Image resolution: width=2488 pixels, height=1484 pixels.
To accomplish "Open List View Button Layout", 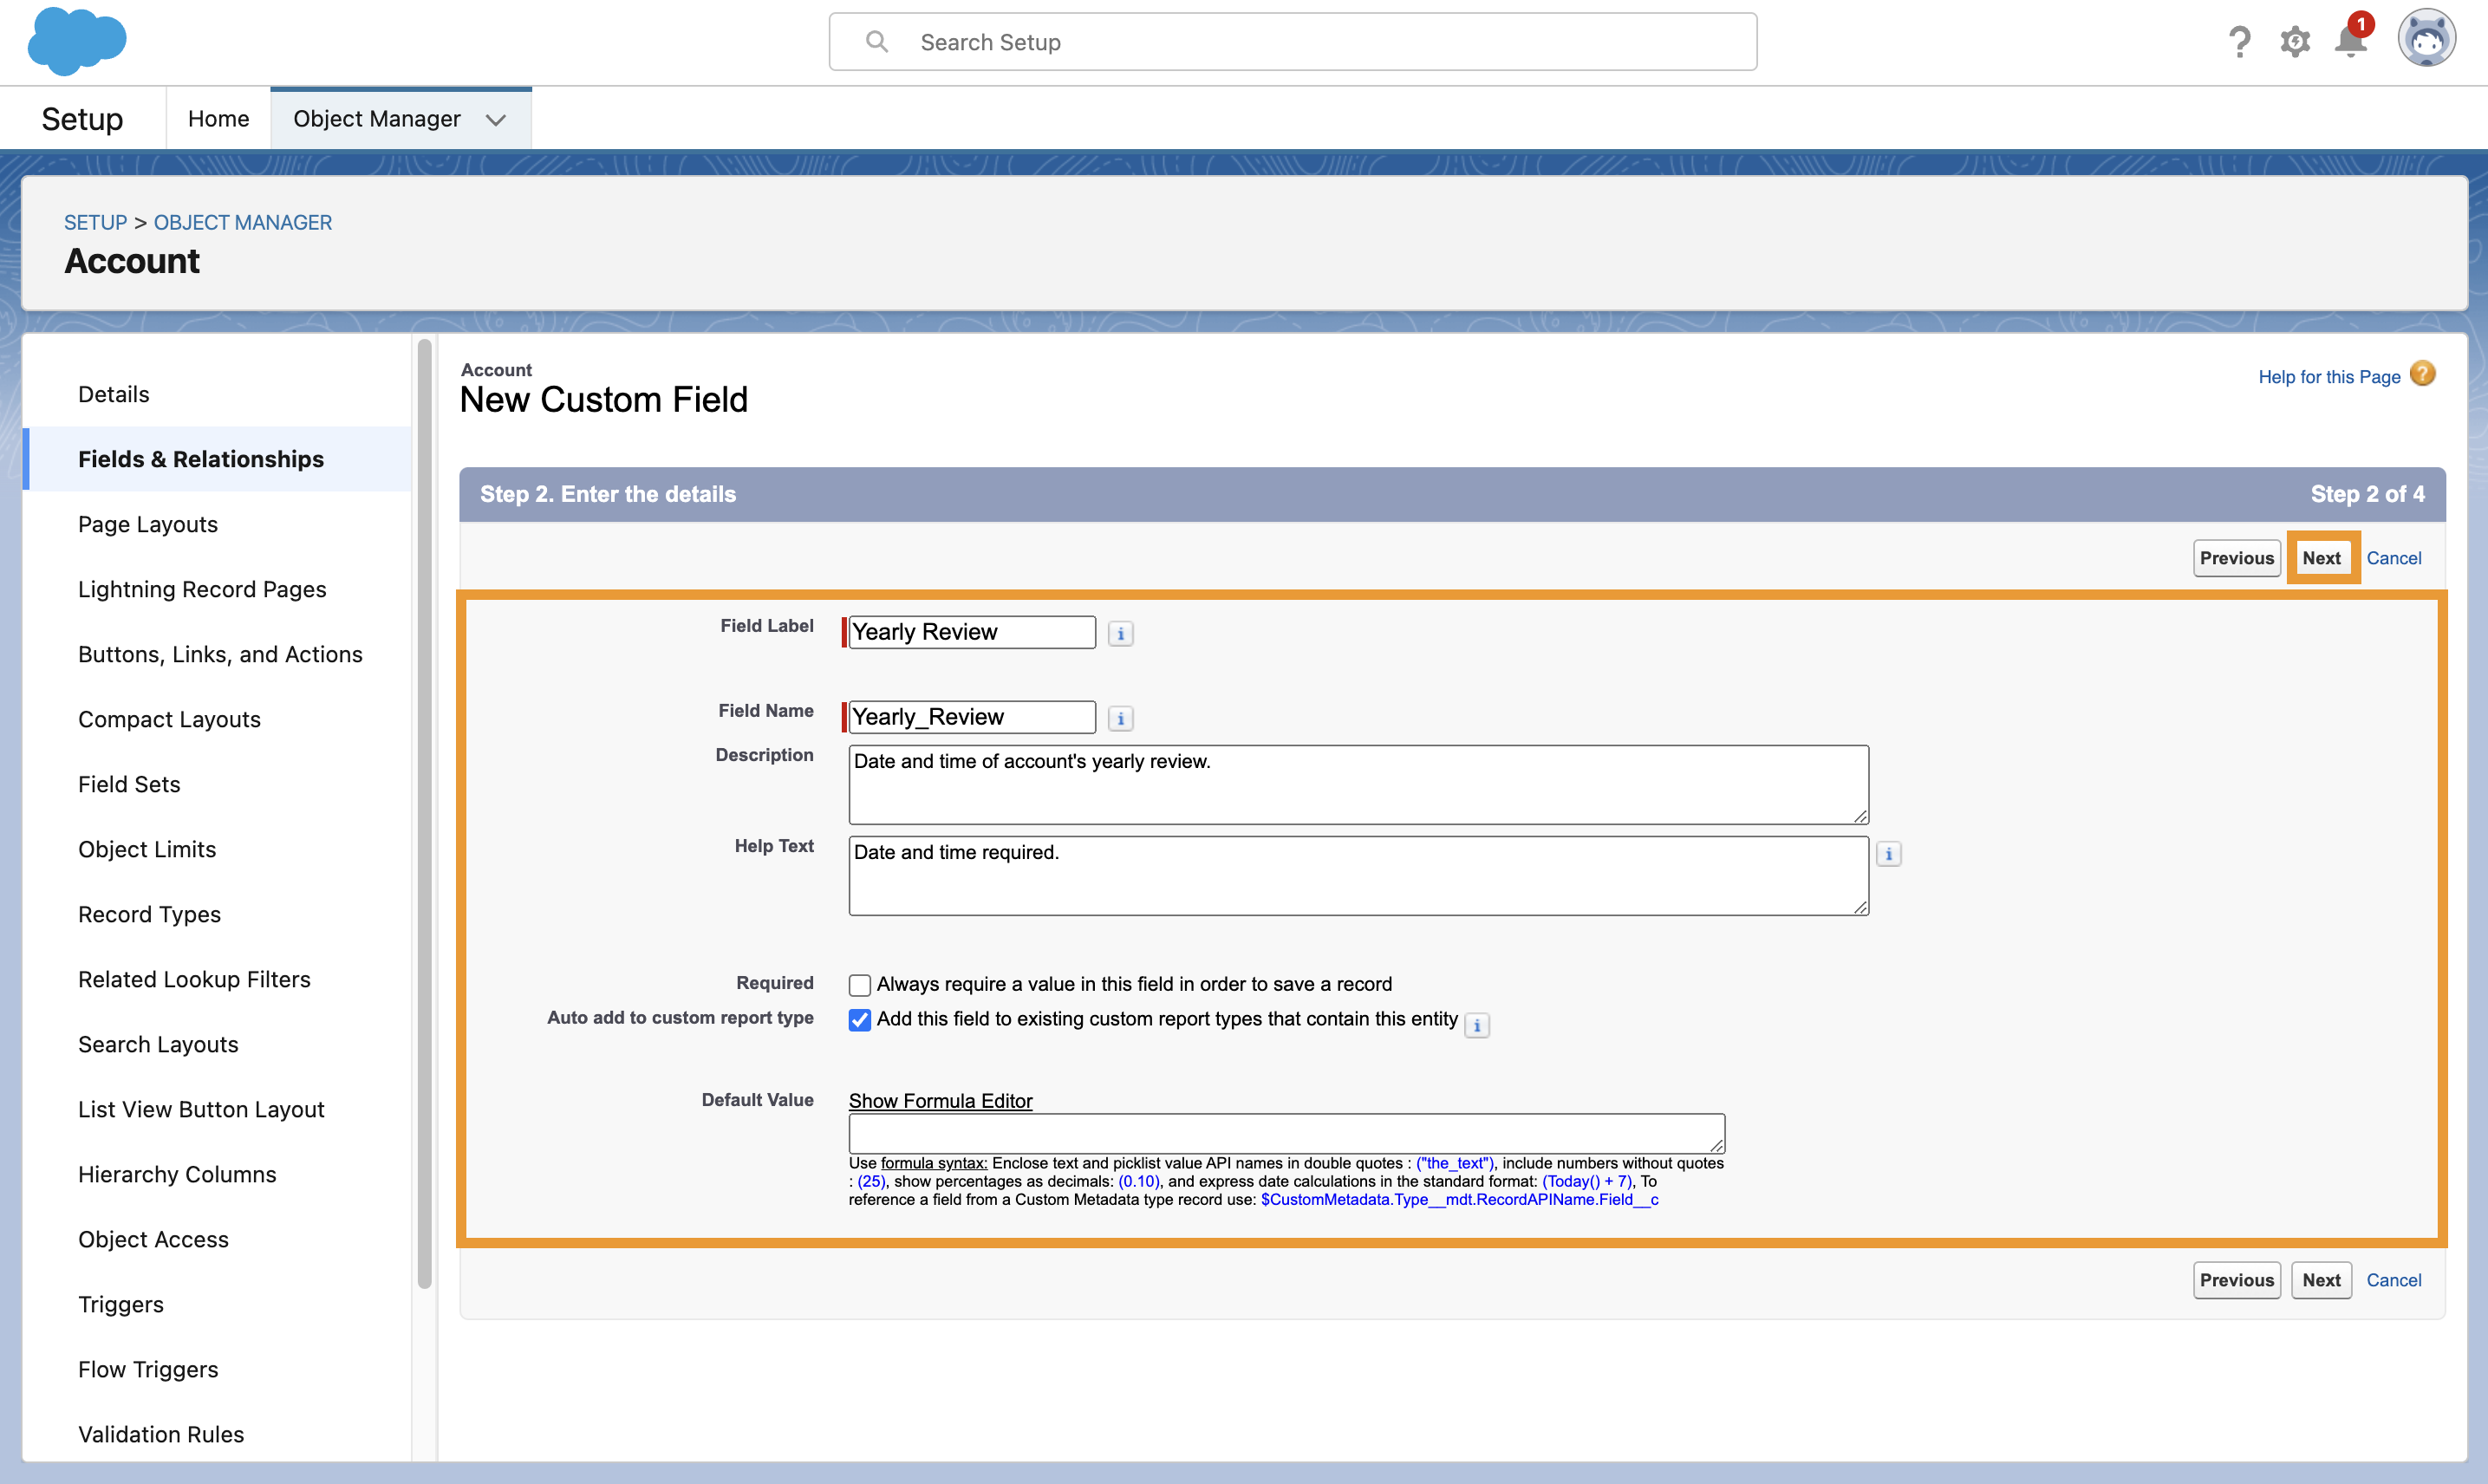I will pos(201,1109).
